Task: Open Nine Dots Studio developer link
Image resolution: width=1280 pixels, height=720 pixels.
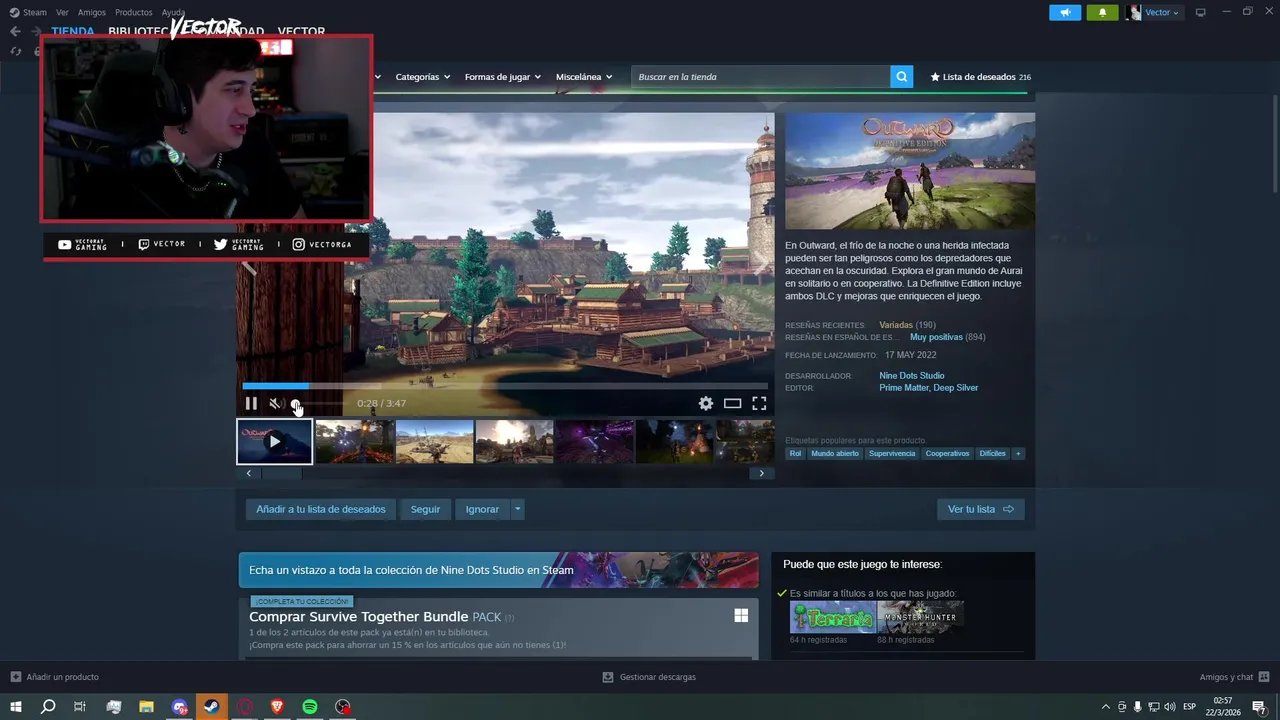Action: tap(911, 376)
